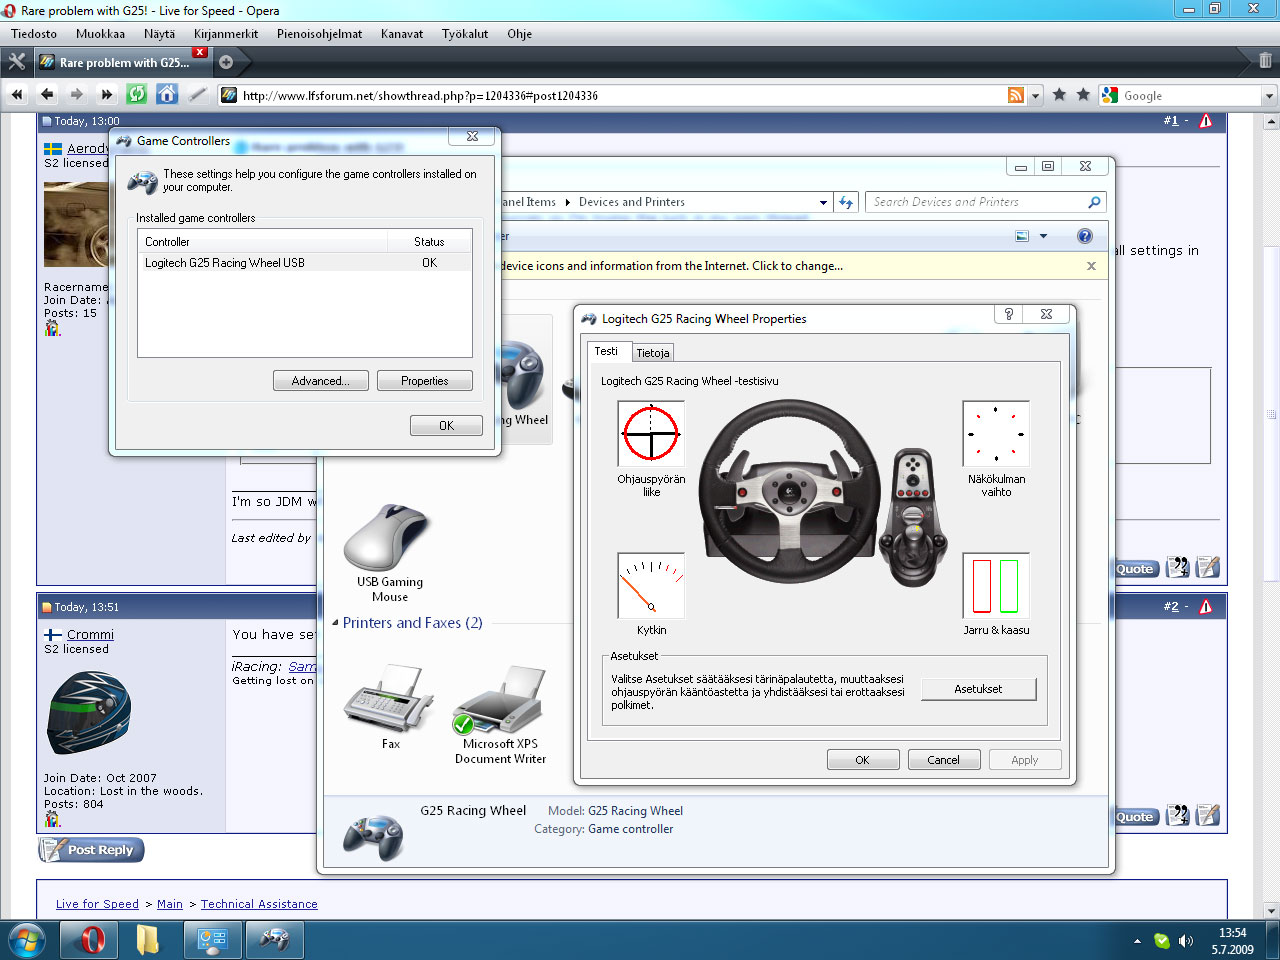Click multi-quote icon on Aerody's post
Screen dimensions: 1280x960
(x=1178, y=567)
